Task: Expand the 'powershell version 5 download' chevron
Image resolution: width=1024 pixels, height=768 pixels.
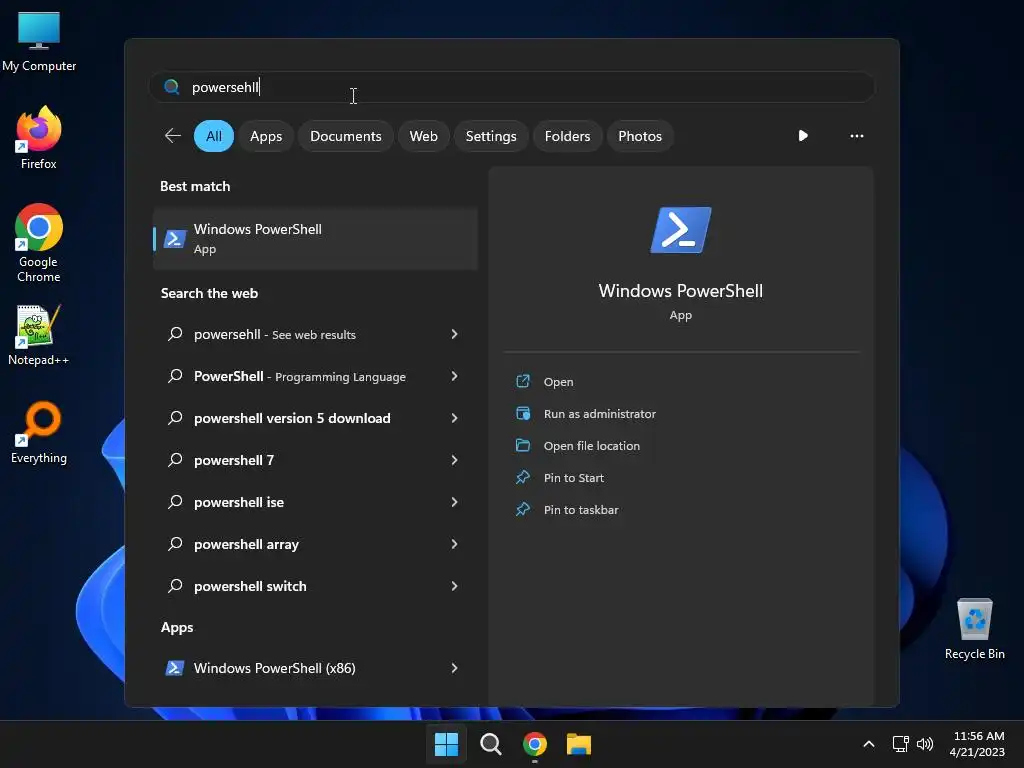Action: pyautogui.click(x=455, y=418)
